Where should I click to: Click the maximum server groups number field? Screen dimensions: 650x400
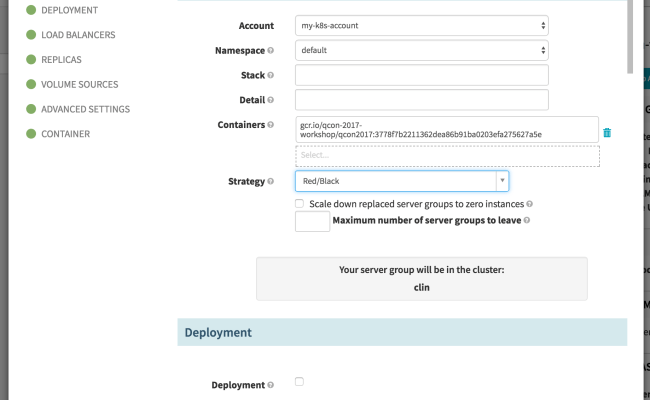click(312, 221)
